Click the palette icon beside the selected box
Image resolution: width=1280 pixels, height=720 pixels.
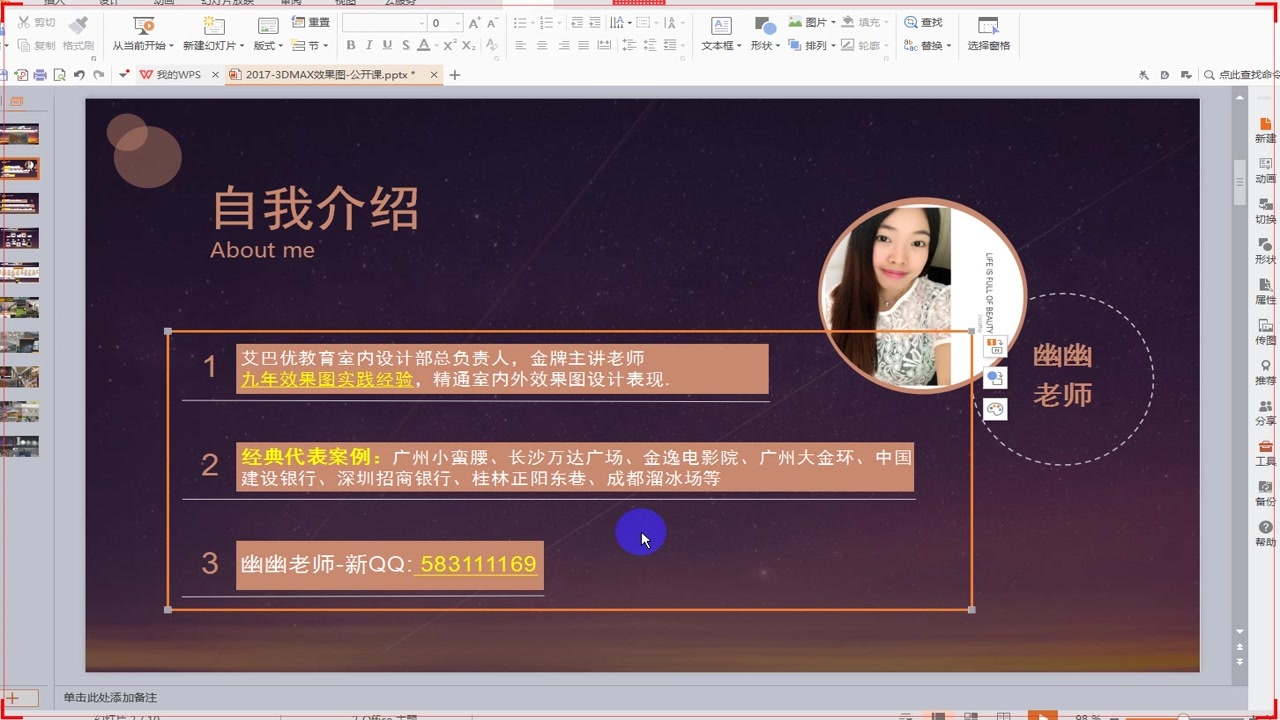click(x=994, y=409)
